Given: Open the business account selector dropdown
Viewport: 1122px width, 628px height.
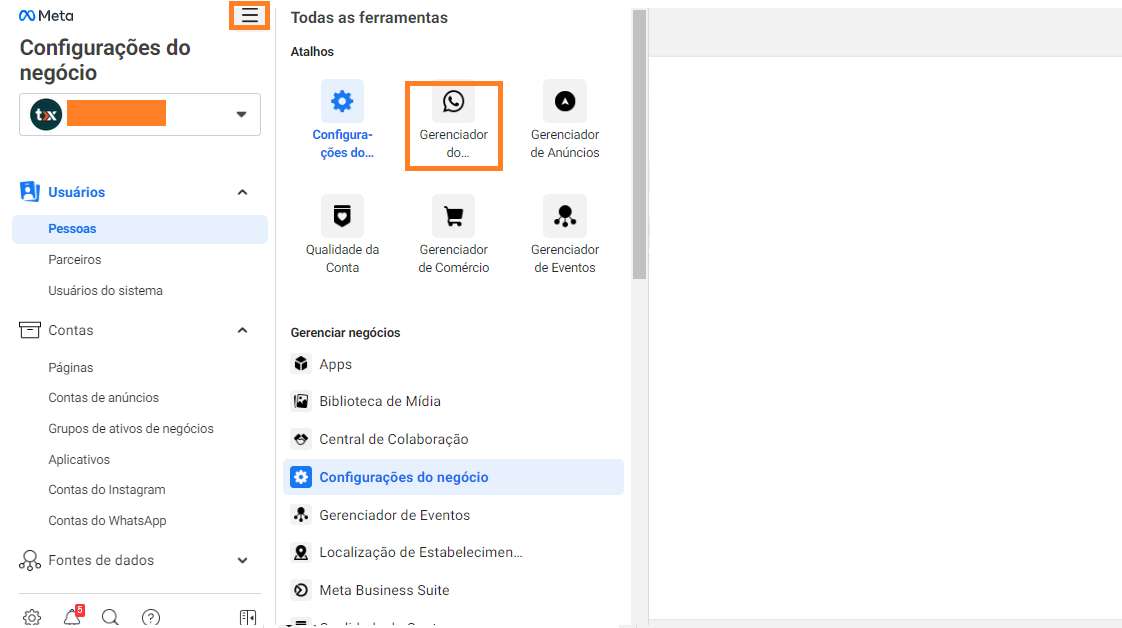Looking at the screenshot, I should tap(140, 114).
